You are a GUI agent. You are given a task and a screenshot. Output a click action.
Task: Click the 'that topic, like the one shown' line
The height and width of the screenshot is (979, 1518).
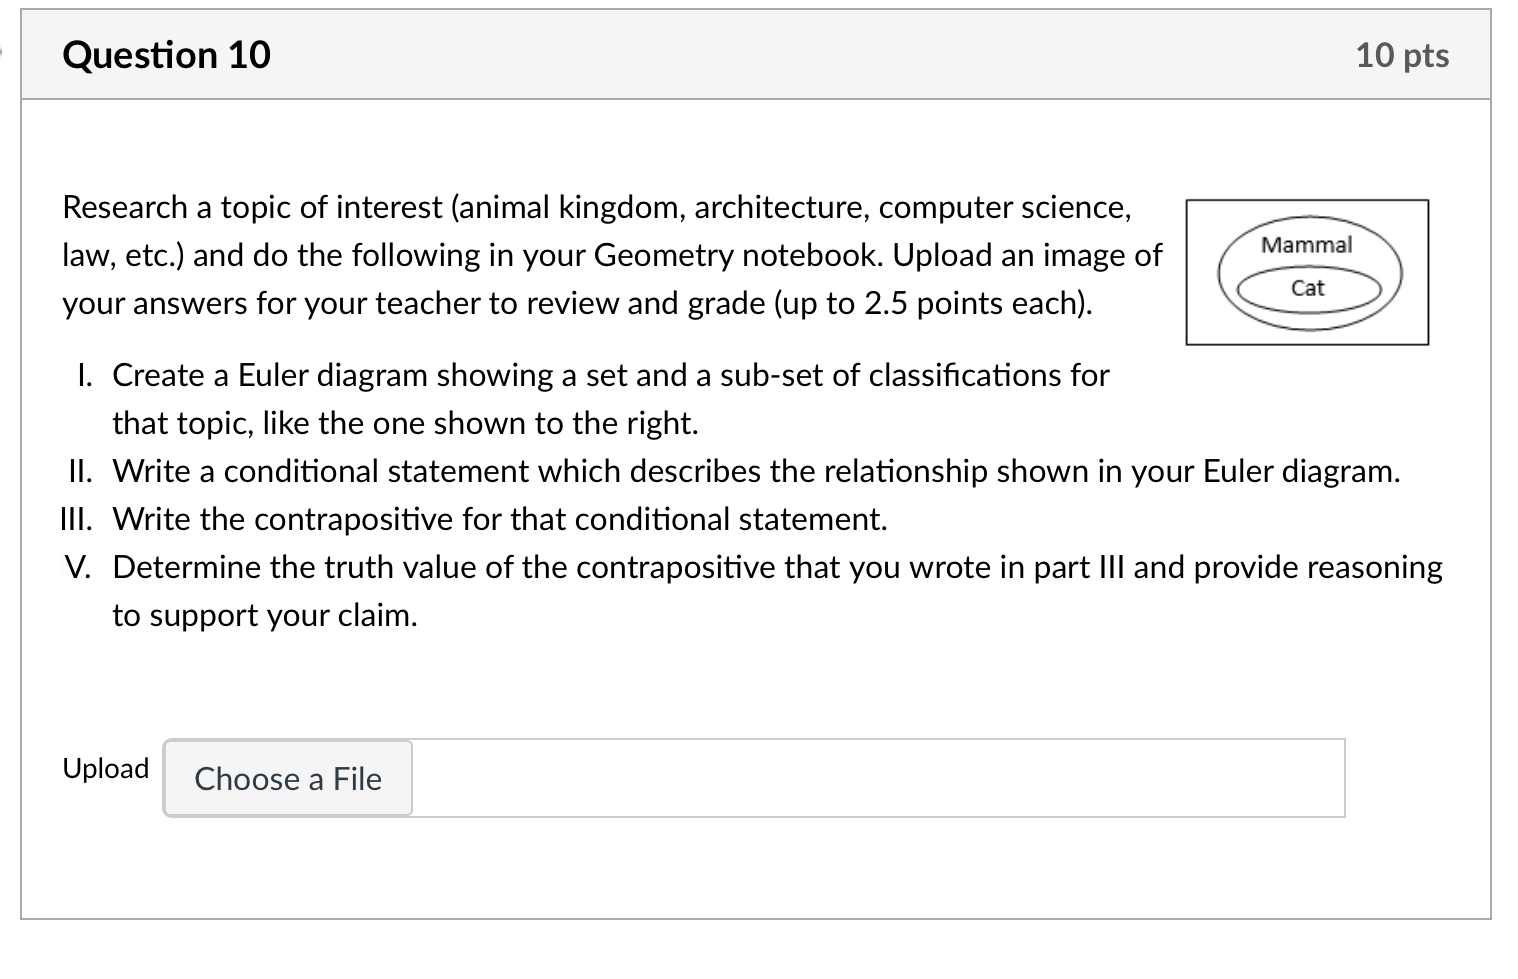[405, 423]
